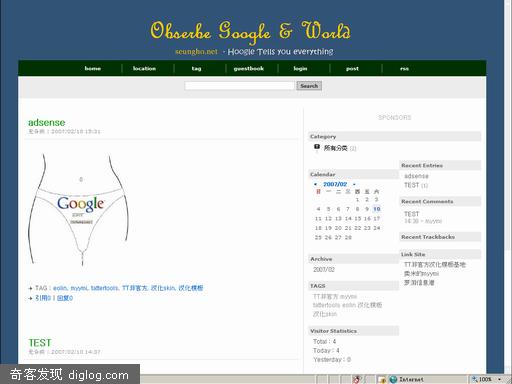Viewport: 512px width, 384px height.
Task: Go to previous month in calendar
Action: click(x=316, y=184)
